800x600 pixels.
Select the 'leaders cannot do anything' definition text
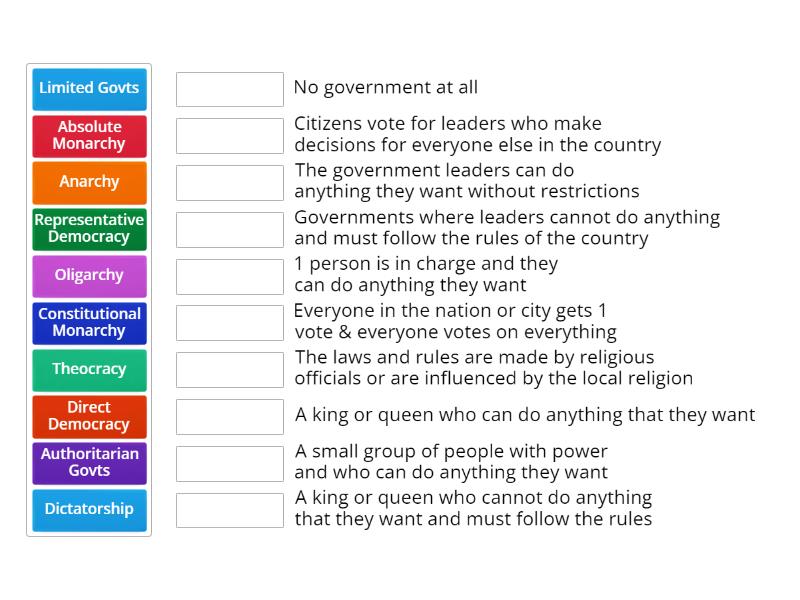tap(506, 228)
